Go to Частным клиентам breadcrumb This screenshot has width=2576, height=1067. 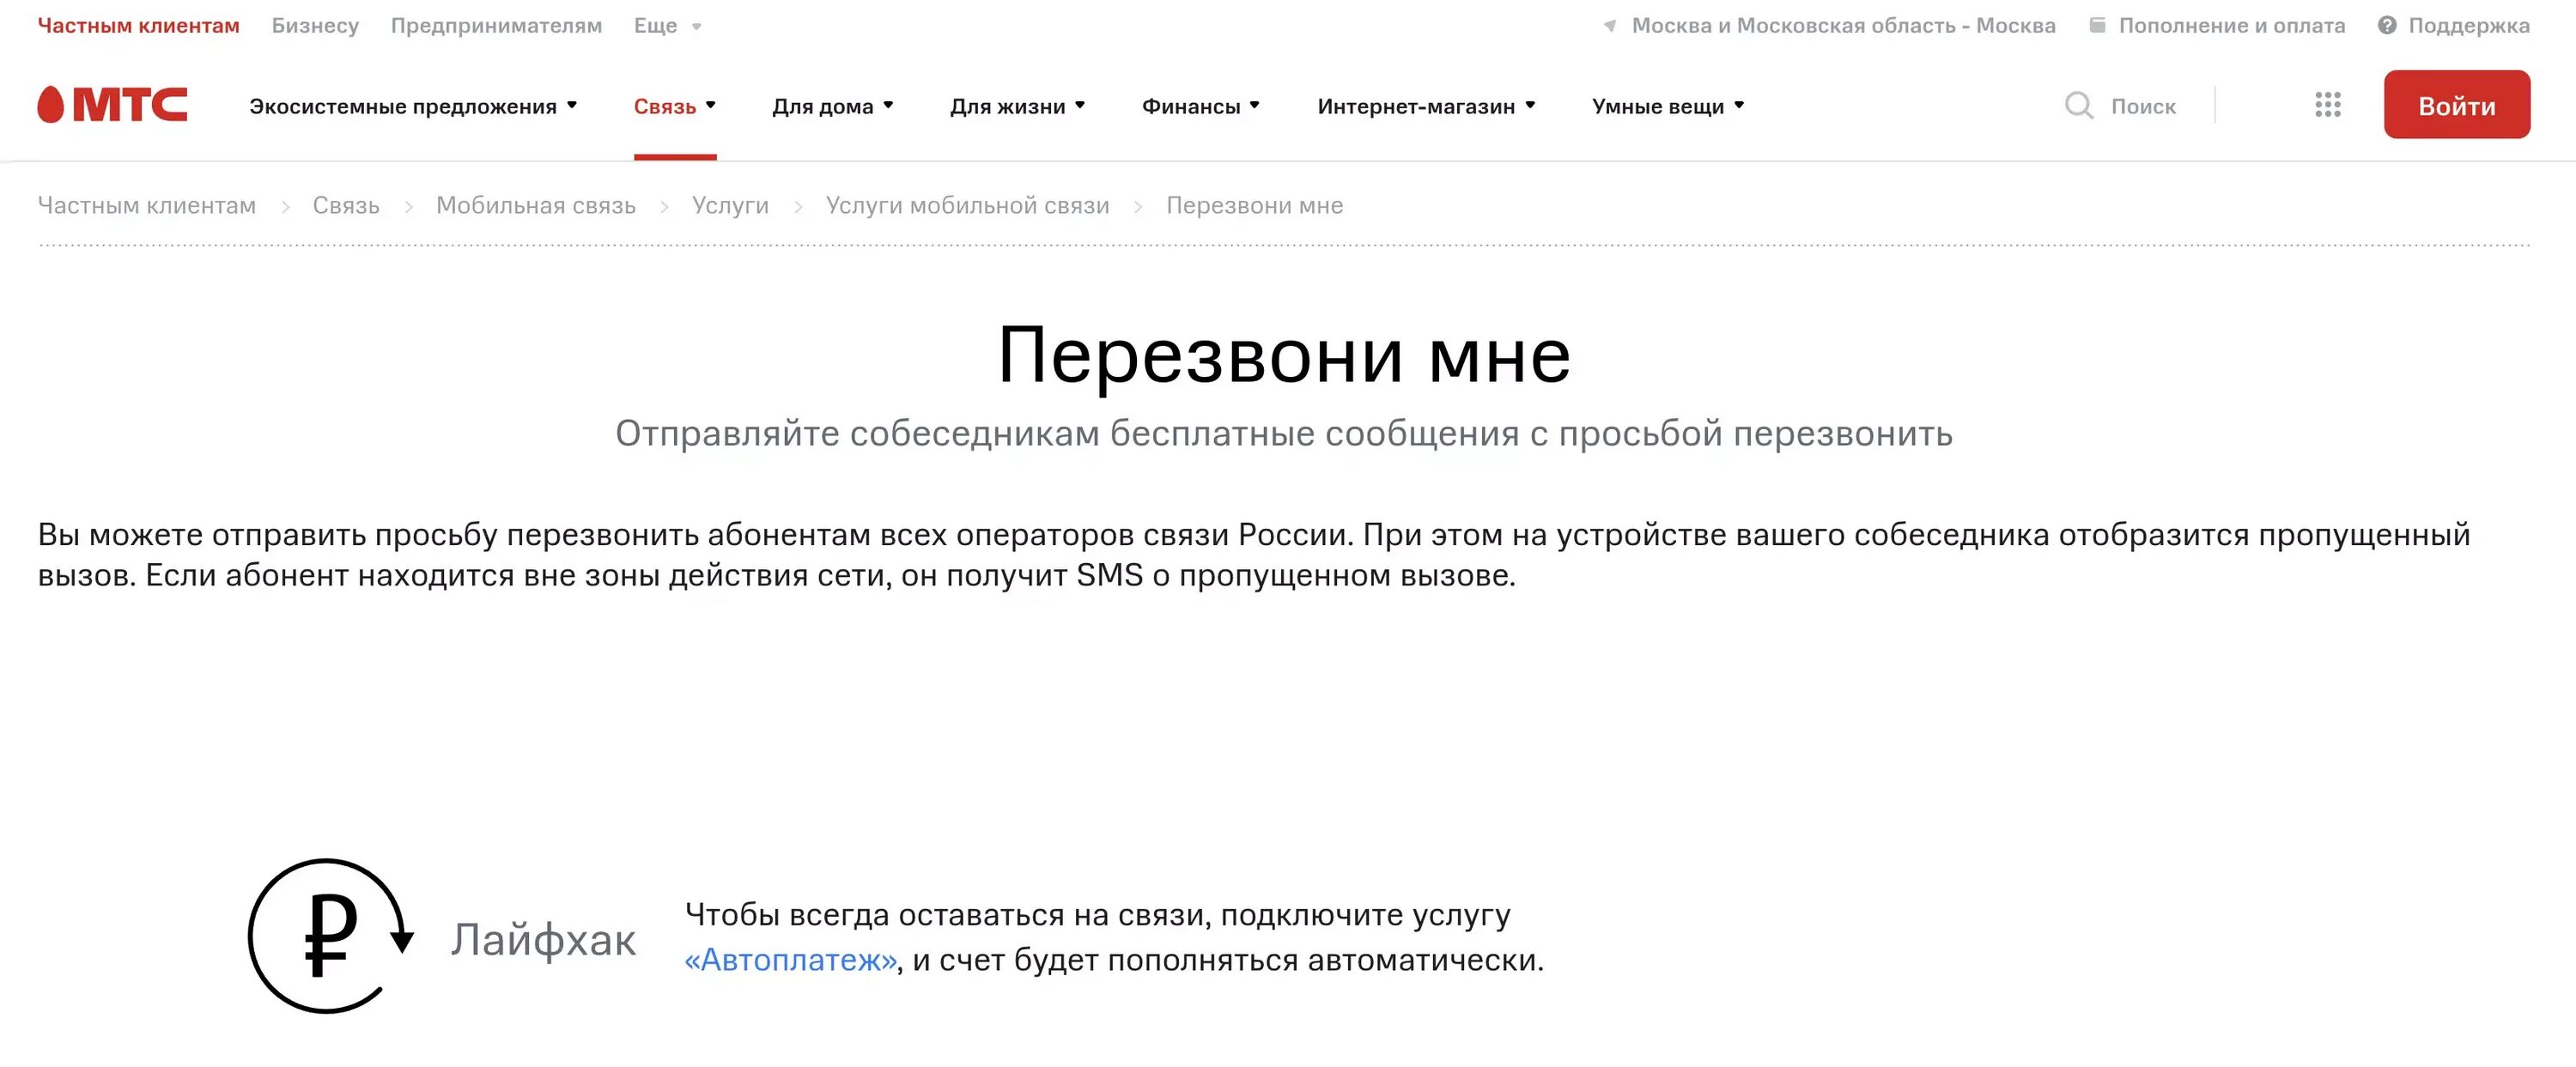[x=147, y=205]
